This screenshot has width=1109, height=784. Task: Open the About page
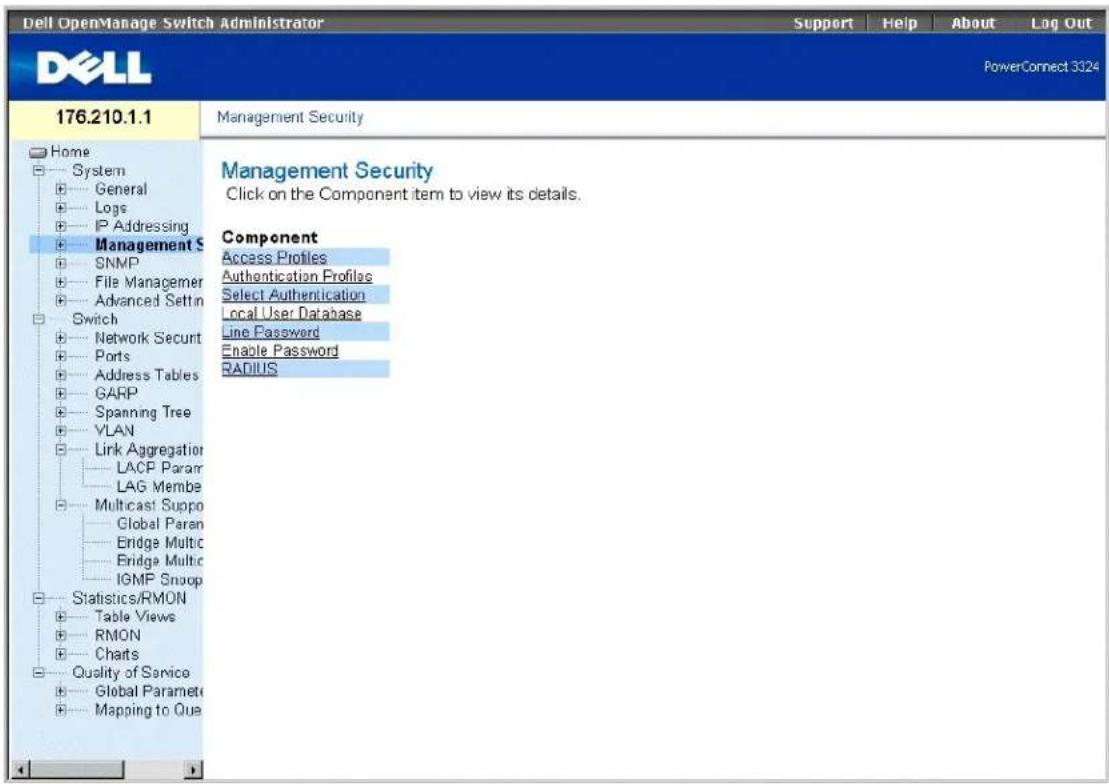pyautogui.click(x=972, y=23)
